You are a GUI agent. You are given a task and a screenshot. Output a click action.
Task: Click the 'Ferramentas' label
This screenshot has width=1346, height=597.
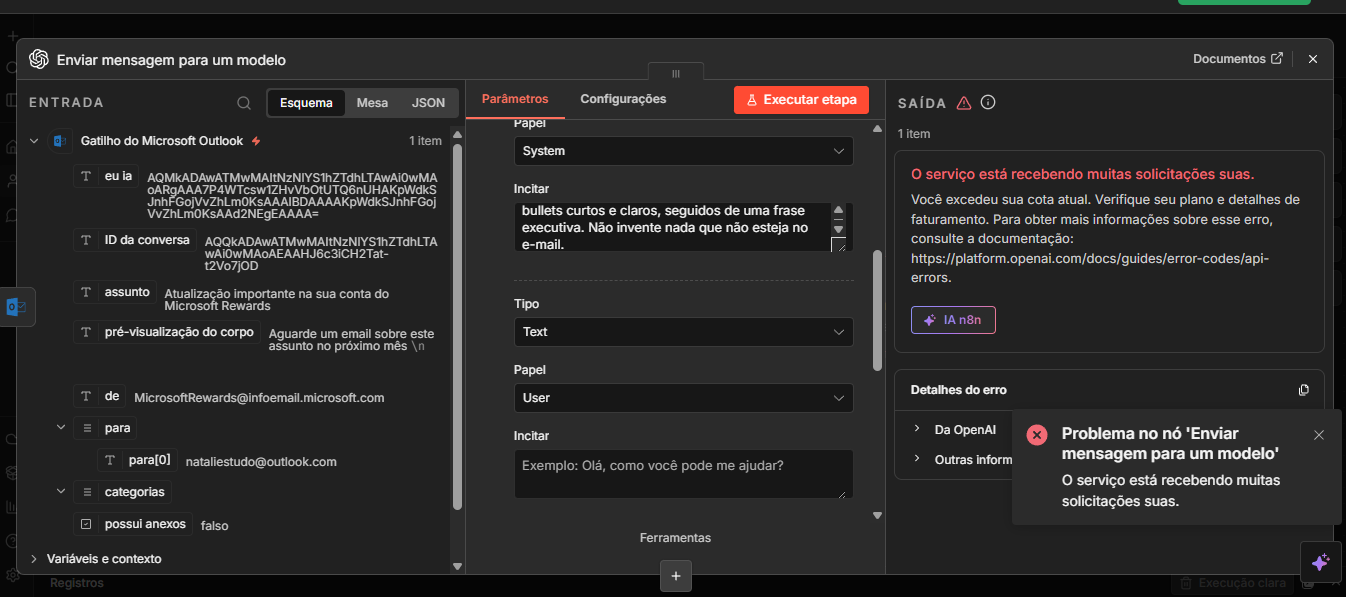675,537
